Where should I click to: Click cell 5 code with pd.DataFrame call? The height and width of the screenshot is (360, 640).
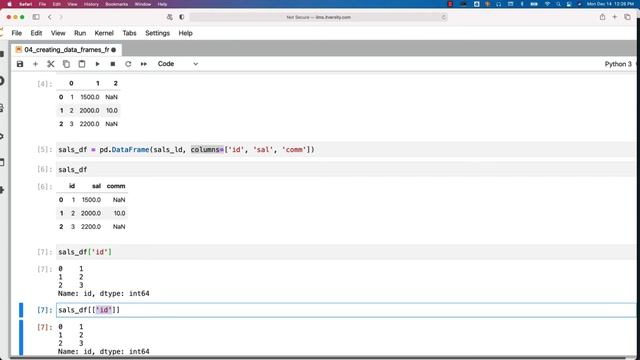(x=345, y=150)
